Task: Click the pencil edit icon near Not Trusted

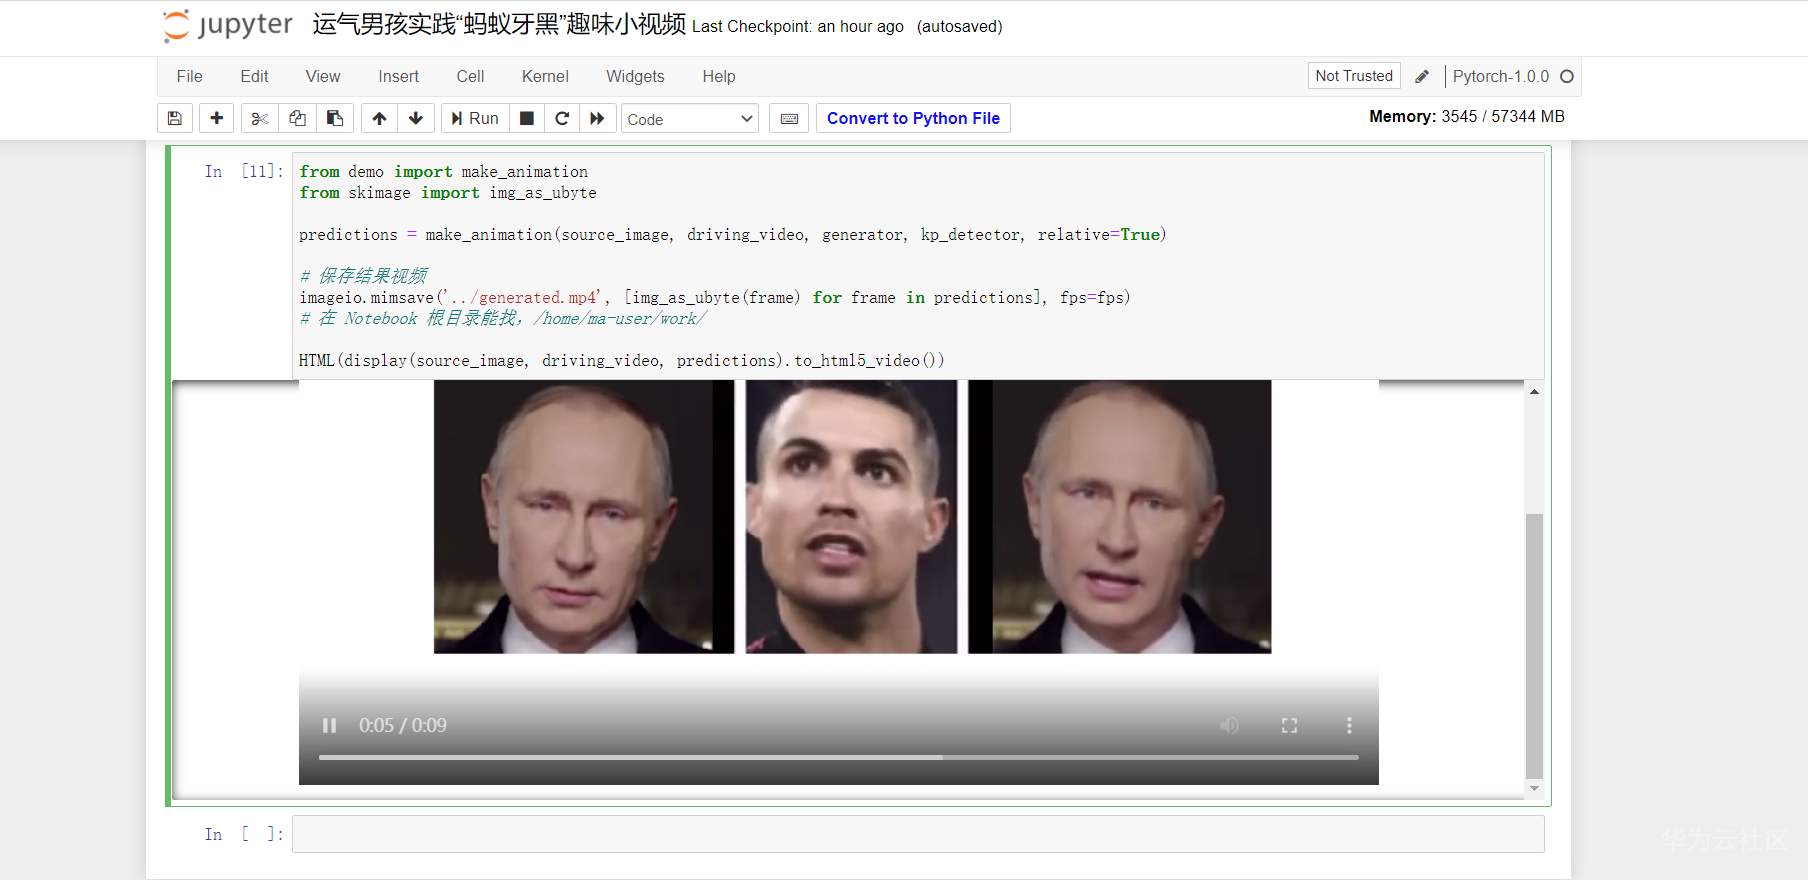Action: (x=1422, y=76)
